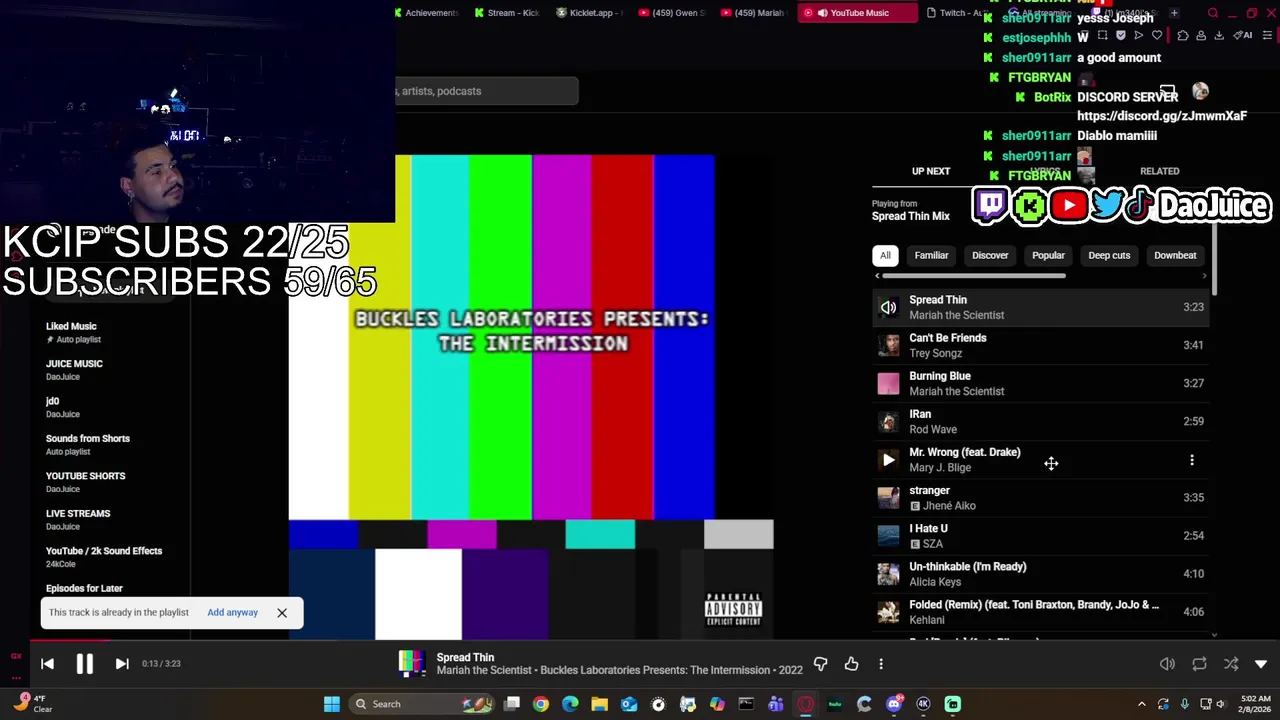
Task: Play 'Mr. Wrong (feat. Drake)' via play icon
Action: pos(888,460)
